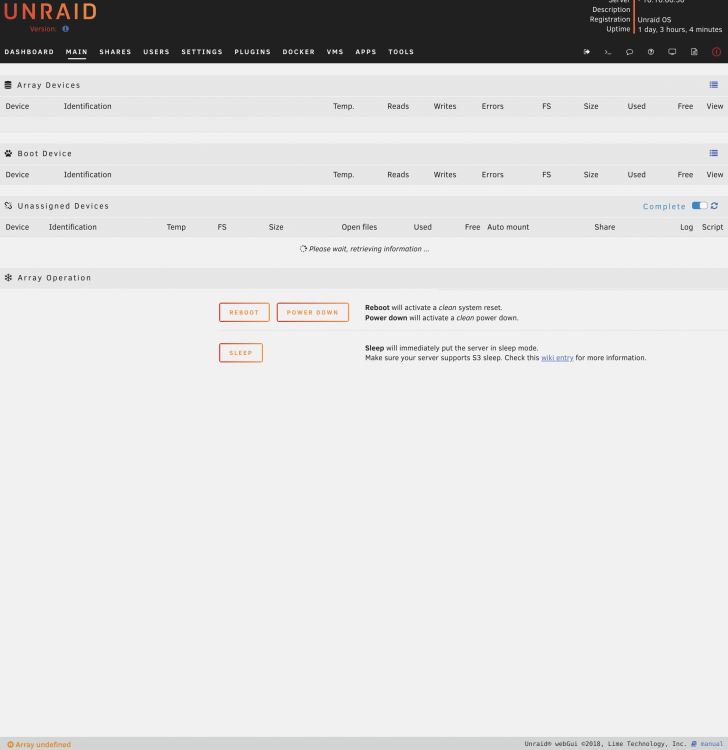
Task: Click Reads header in Array Devices table
Action: (398, 106)
